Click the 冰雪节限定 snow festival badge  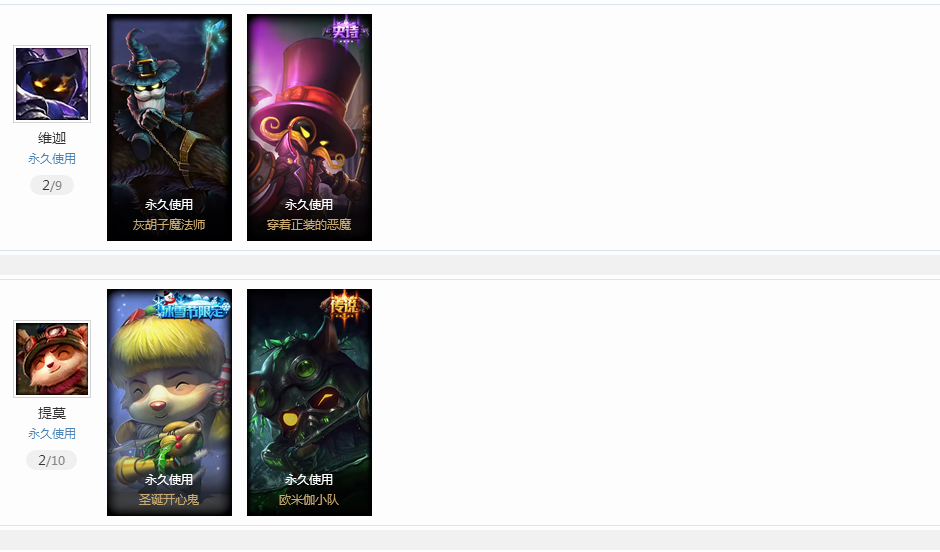click(x=192, y=306)
